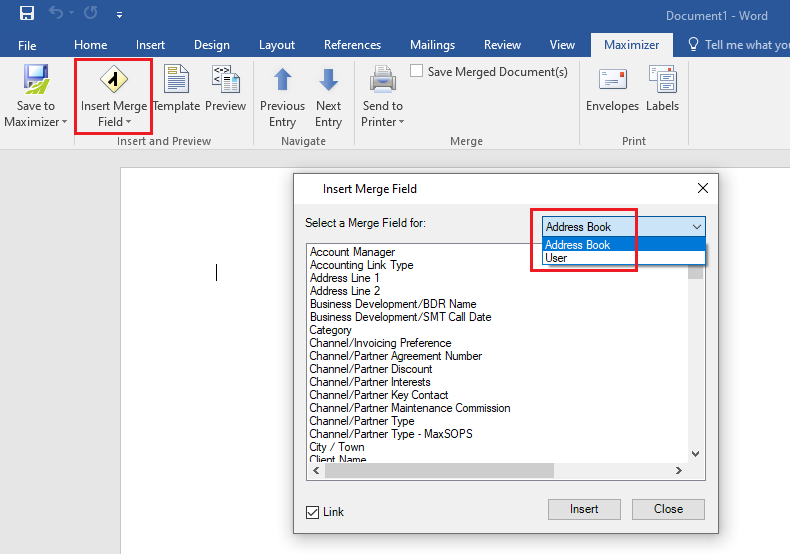This screenshot has height=554, width=790.
Task: Click the Save icon in the title bar
Action: 27,13
